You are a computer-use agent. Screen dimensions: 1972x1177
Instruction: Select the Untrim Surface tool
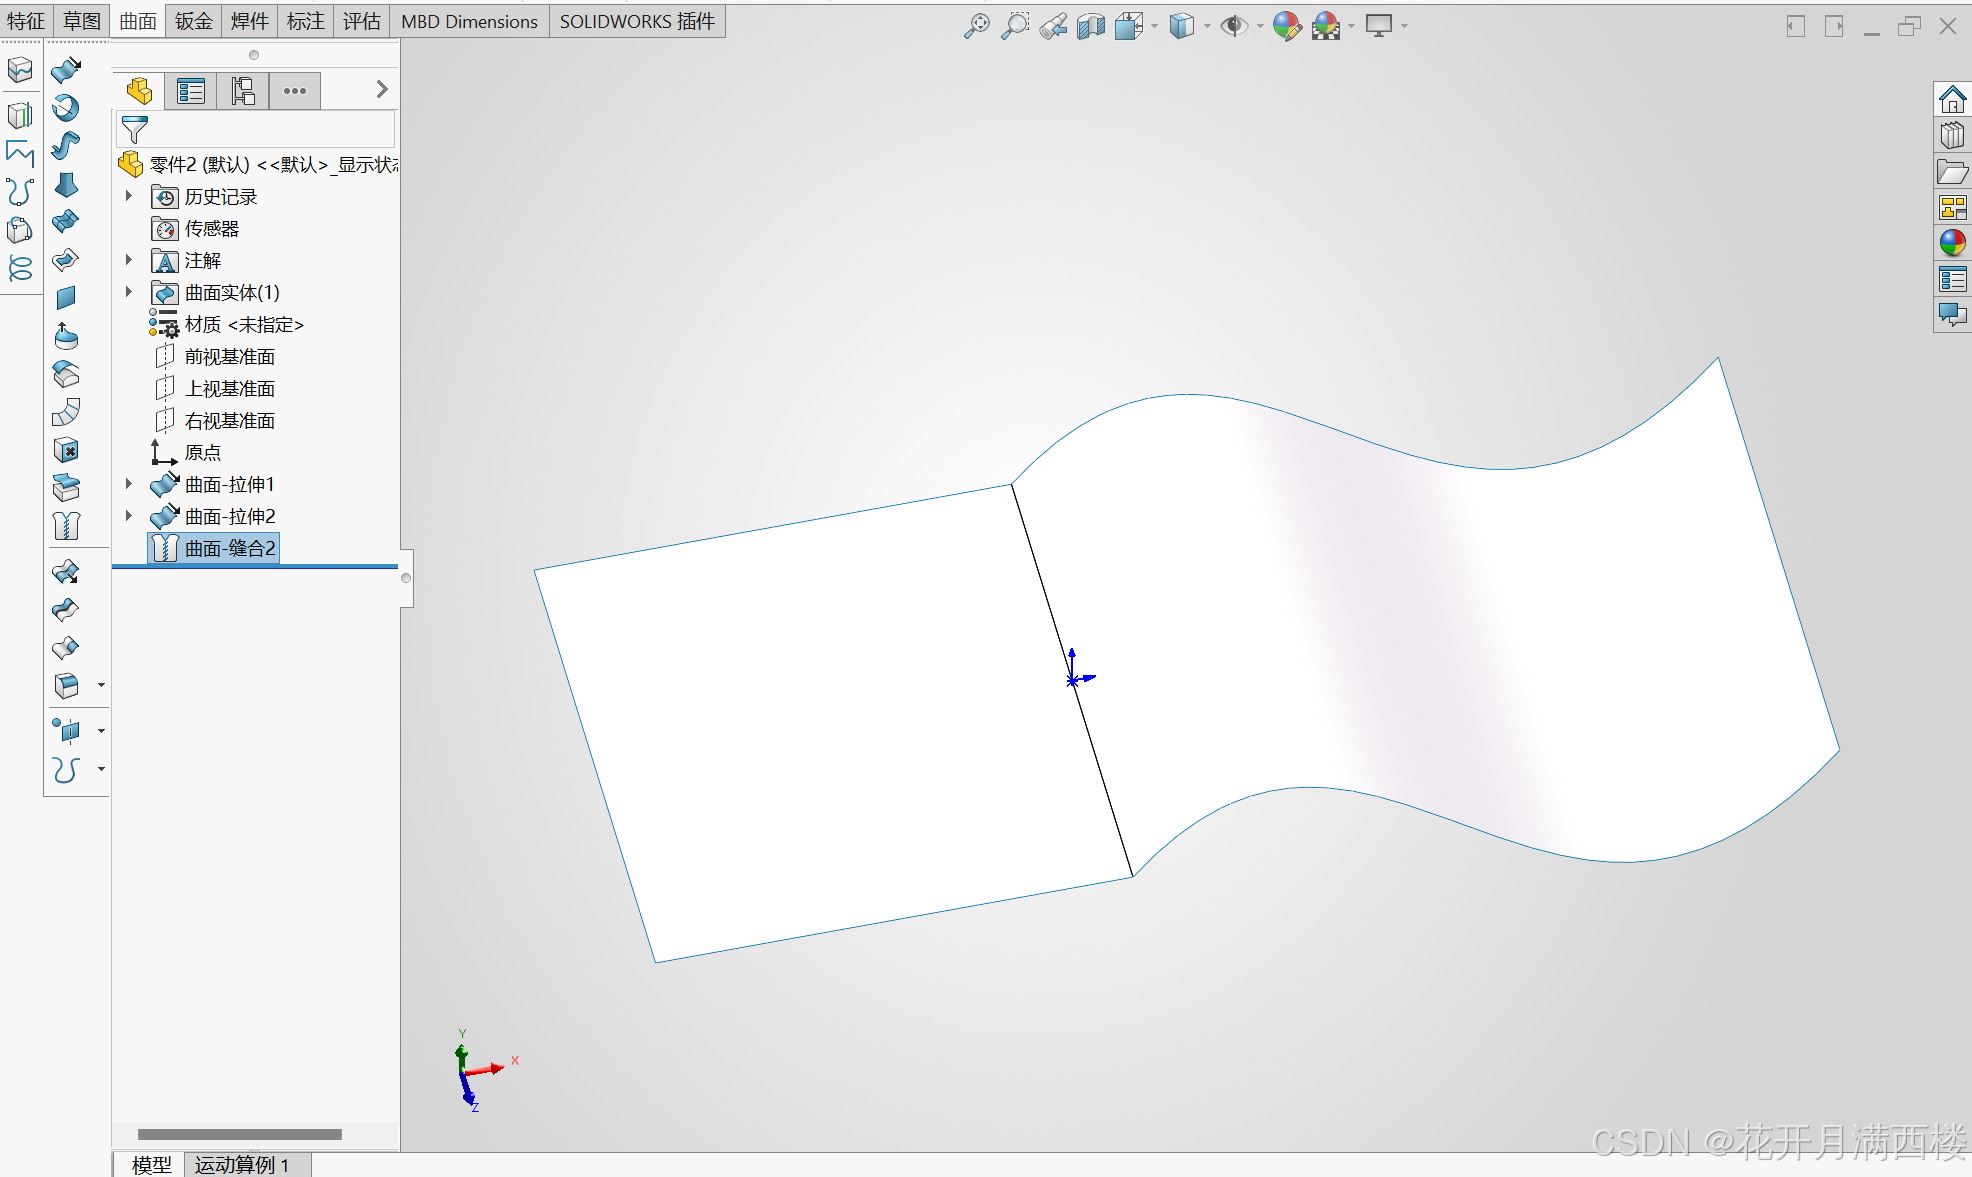click(66, 648)
